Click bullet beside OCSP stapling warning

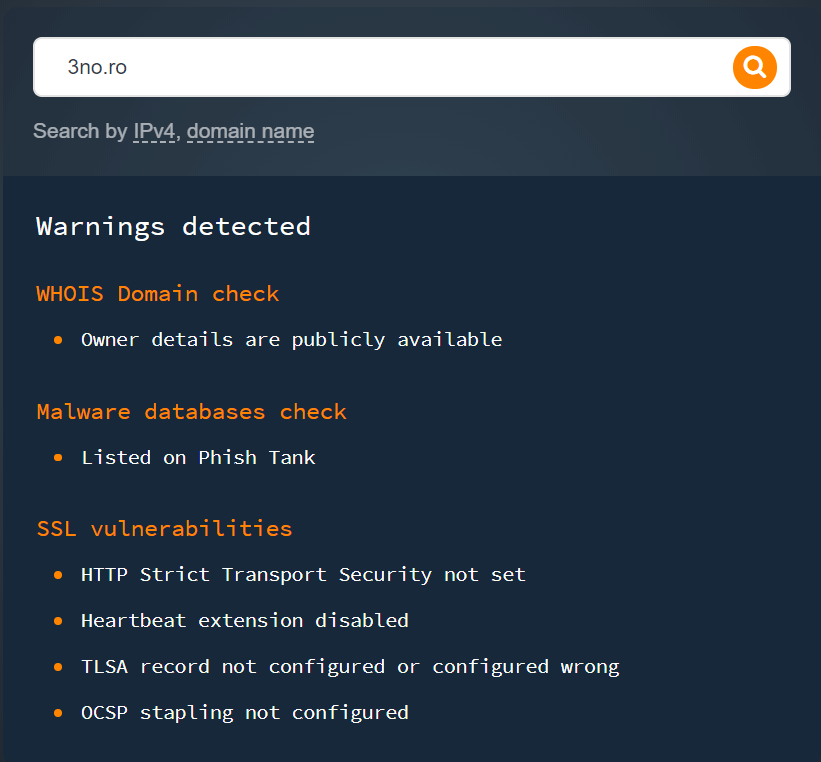[58, 713]
